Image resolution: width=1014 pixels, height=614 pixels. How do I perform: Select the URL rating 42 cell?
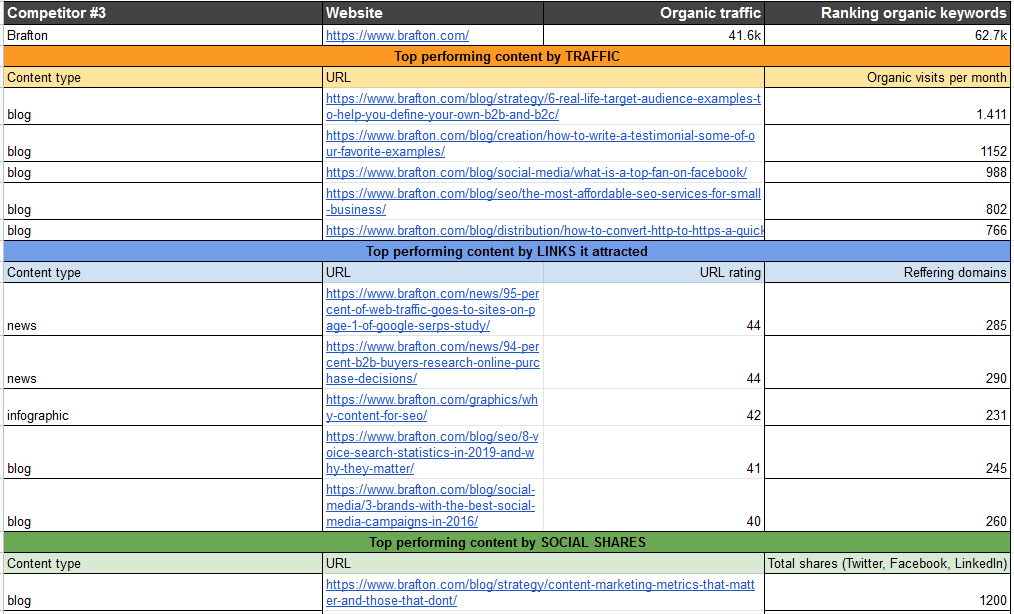[654, 408]
